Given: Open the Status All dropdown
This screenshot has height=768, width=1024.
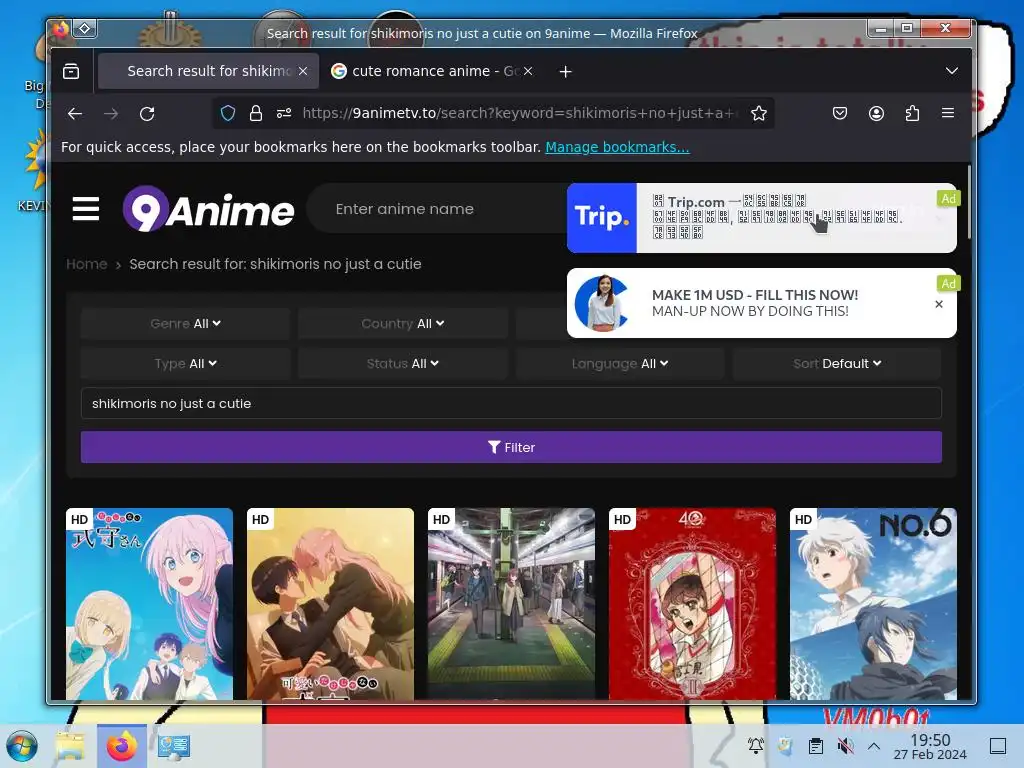Looking at the screenshot, I should point(403,364).
